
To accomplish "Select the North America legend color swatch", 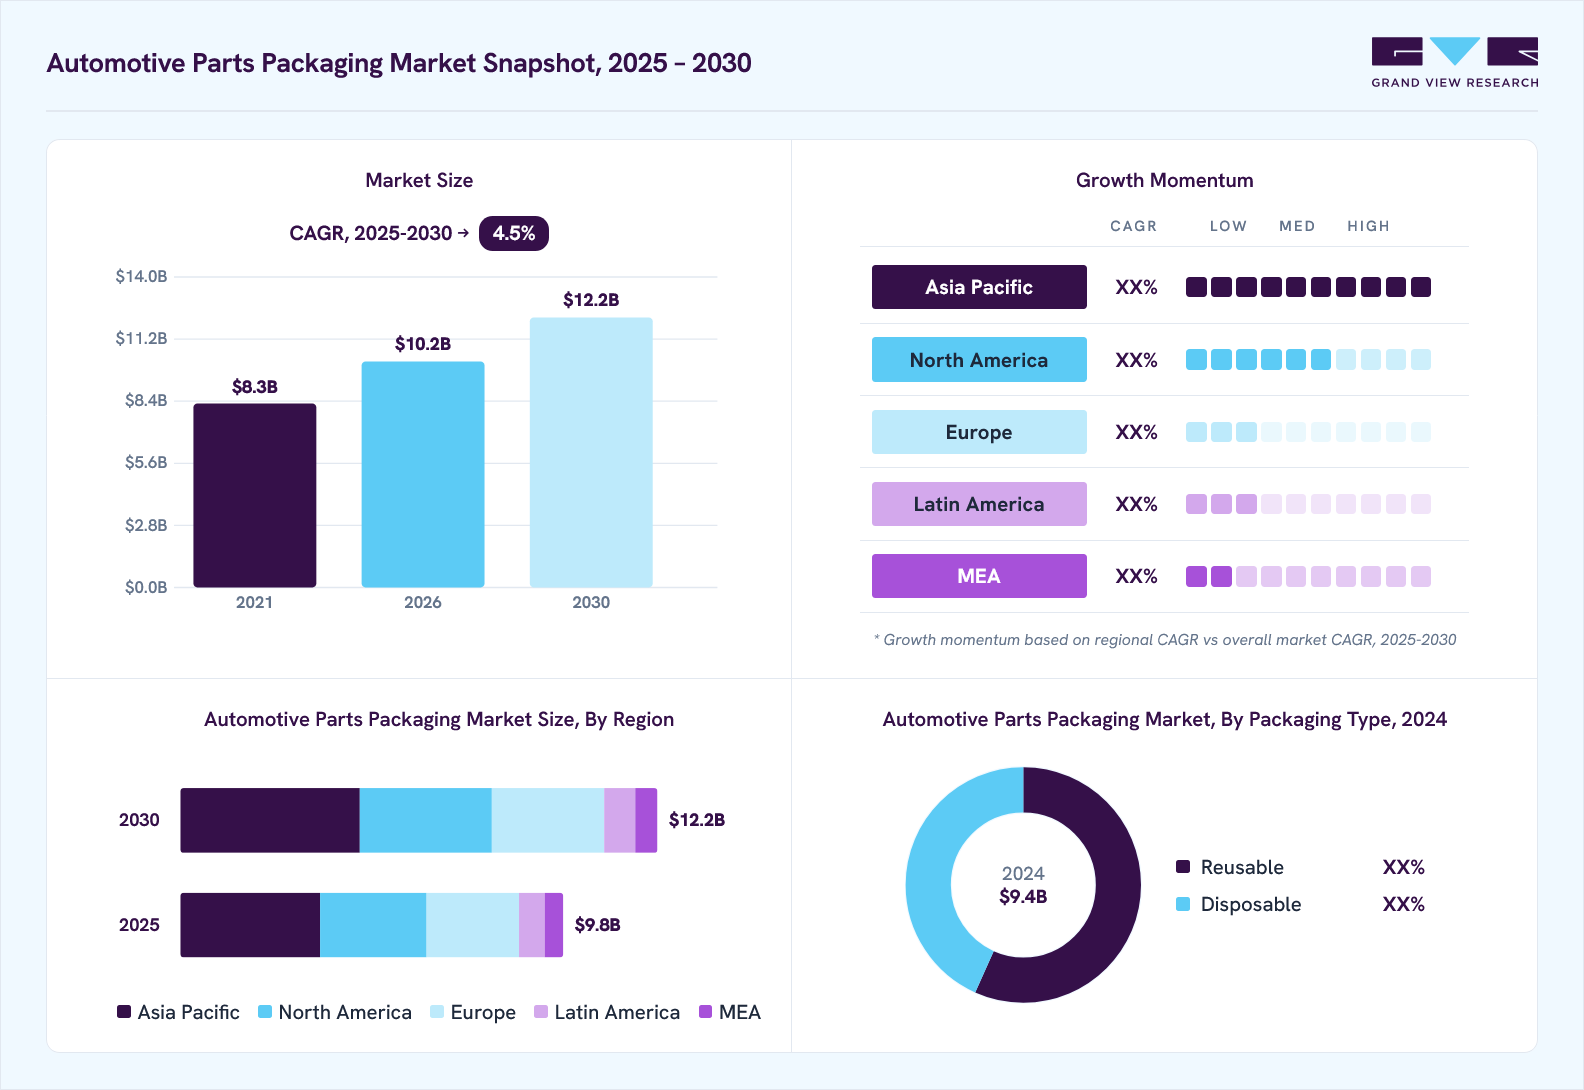I will tap(265, 1012).
